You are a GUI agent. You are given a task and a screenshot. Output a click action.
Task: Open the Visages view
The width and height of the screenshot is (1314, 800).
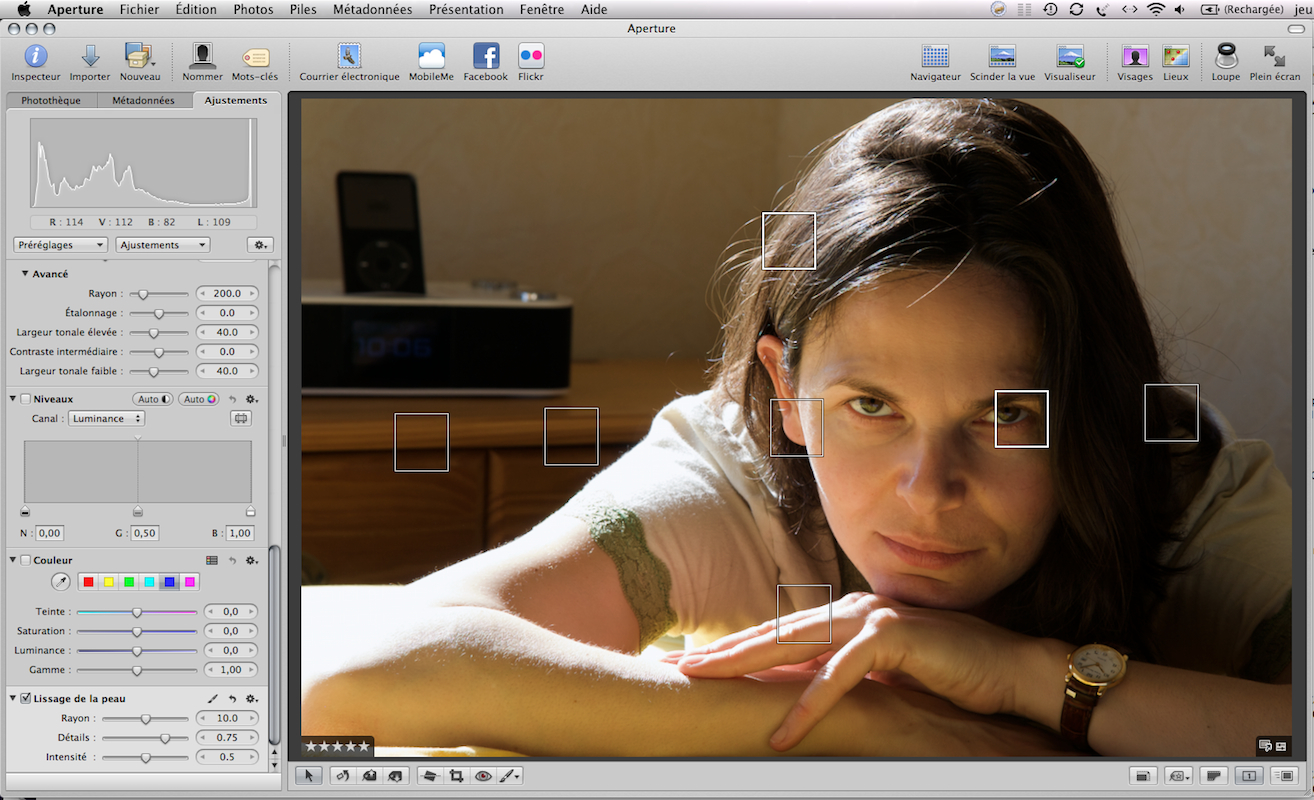[1135, 62]
